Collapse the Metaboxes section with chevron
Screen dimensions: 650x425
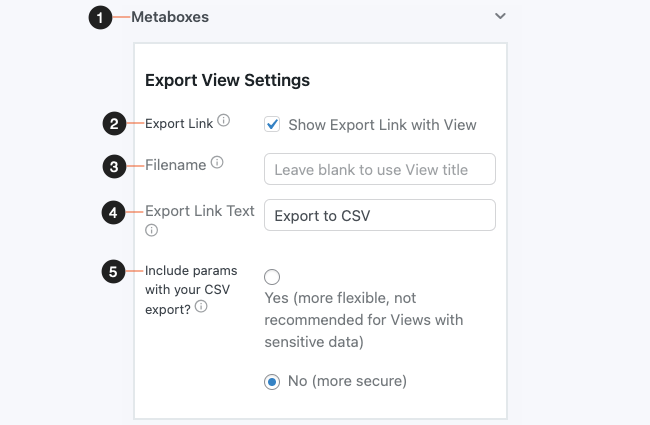[x=500, y=16]
